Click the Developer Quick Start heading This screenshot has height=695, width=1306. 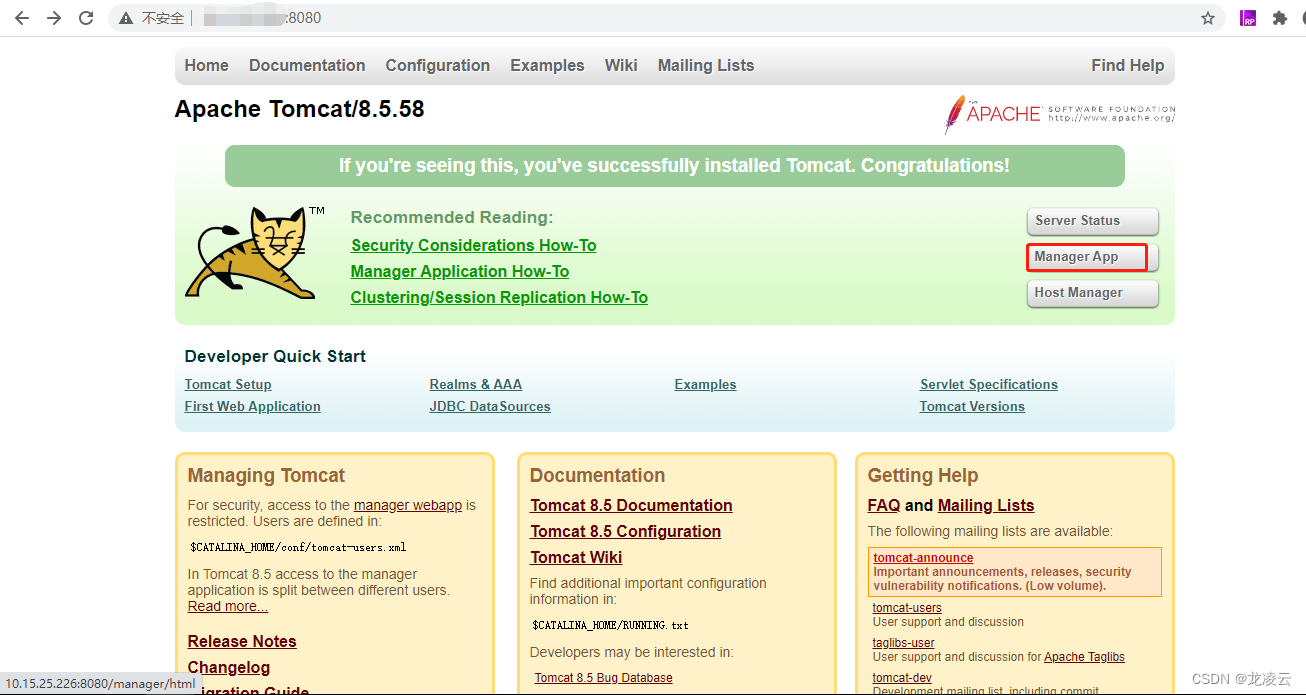[275, 357]
